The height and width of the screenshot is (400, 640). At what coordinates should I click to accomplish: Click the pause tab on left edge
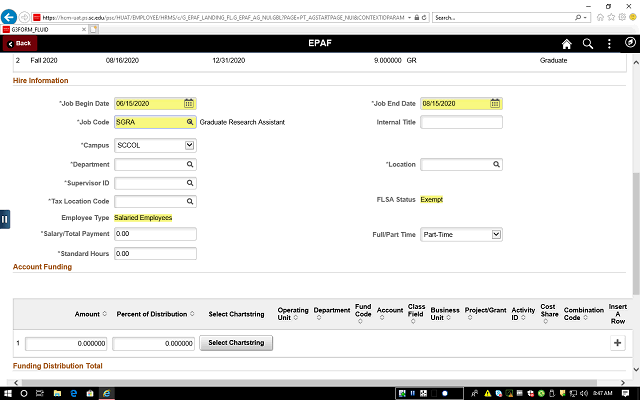4,219
